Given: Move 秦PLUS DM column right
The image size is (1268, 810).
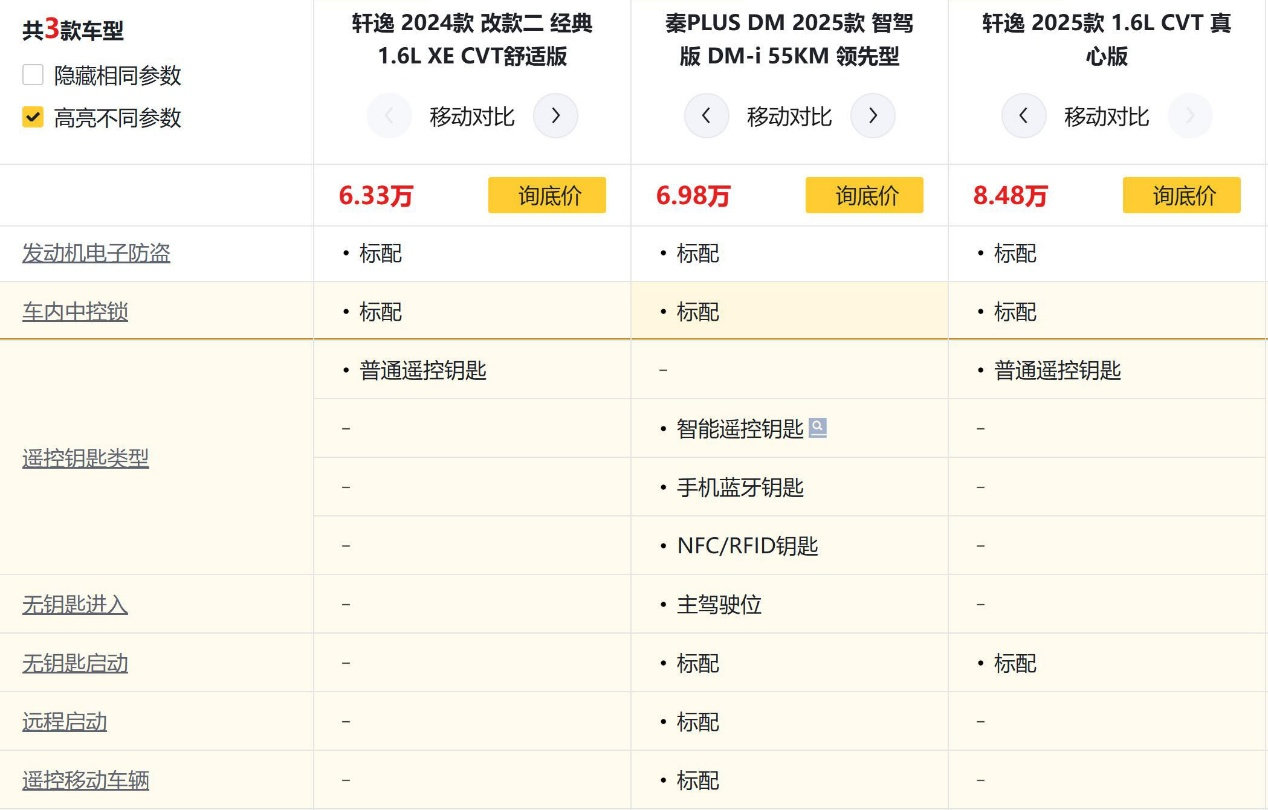Looking at the screenshot, I should (x=873, y=116).
